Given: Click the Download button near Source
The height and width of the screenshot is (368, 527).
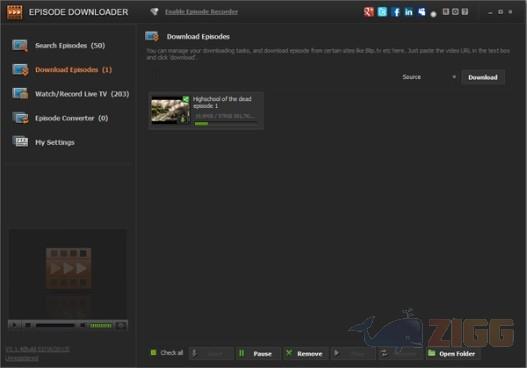Looking at the screenshot, I should click(483, 77).
